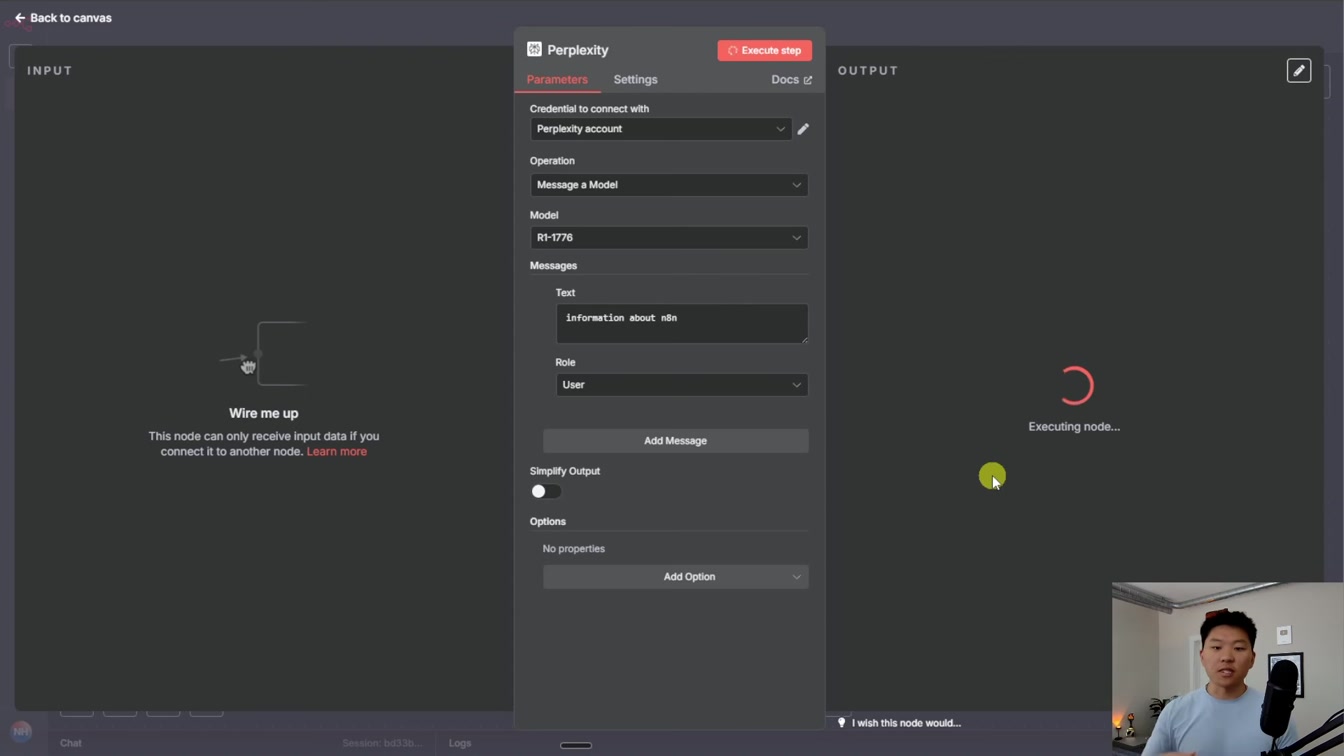Screen dimensions: 1344x756
Task: Open the Model dropdown showing R1-1776
Action: tap(669, 238)
